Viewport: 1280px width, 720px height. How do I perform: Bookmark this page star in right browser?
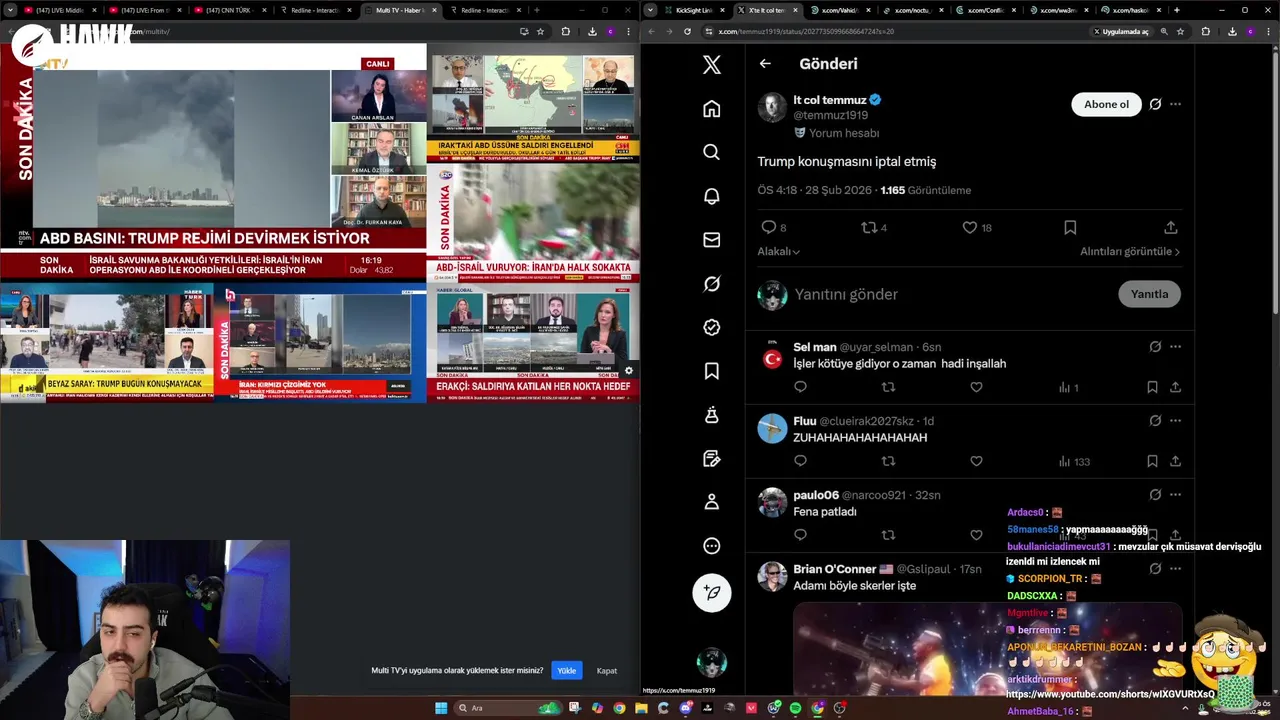pyautogui.click(x=1180, y=31)
